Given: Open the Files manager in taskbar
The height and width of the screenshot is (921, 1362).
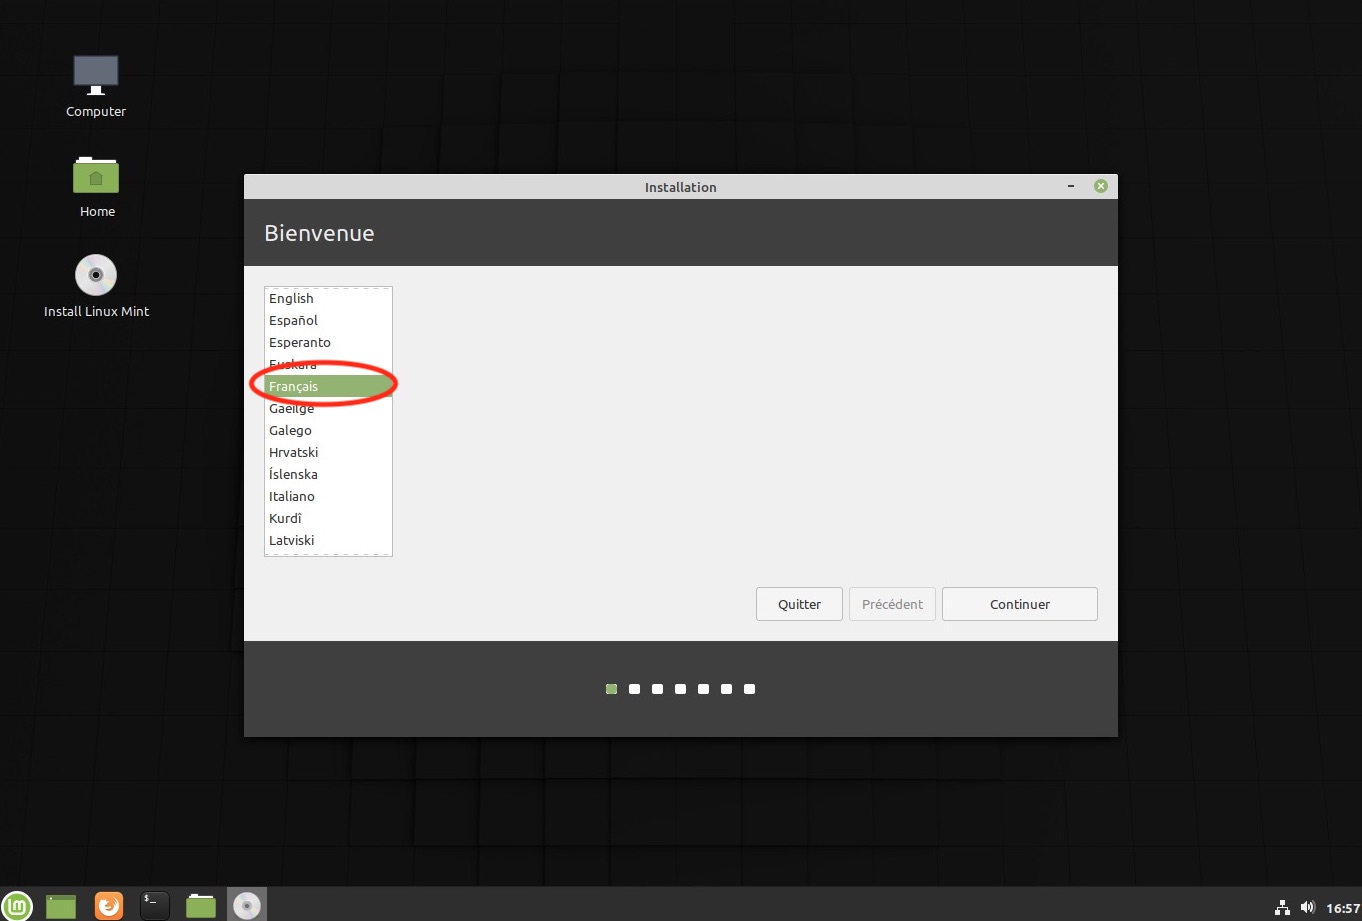Looking at the screenshot, I should click(x=201, y=906).
